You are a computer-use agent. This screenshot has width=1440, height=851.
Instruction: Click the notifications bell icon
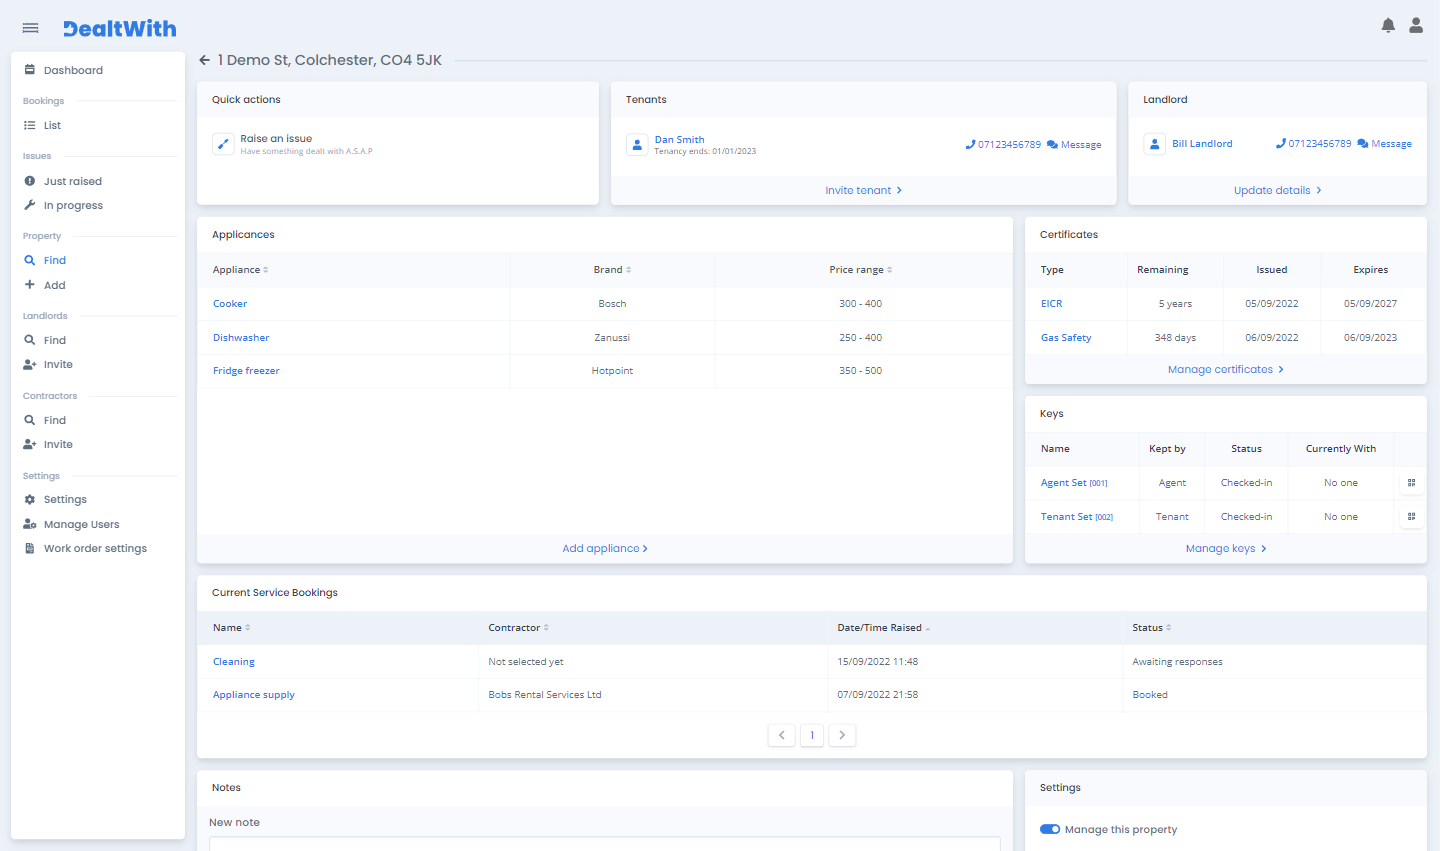coord(1388,26)
